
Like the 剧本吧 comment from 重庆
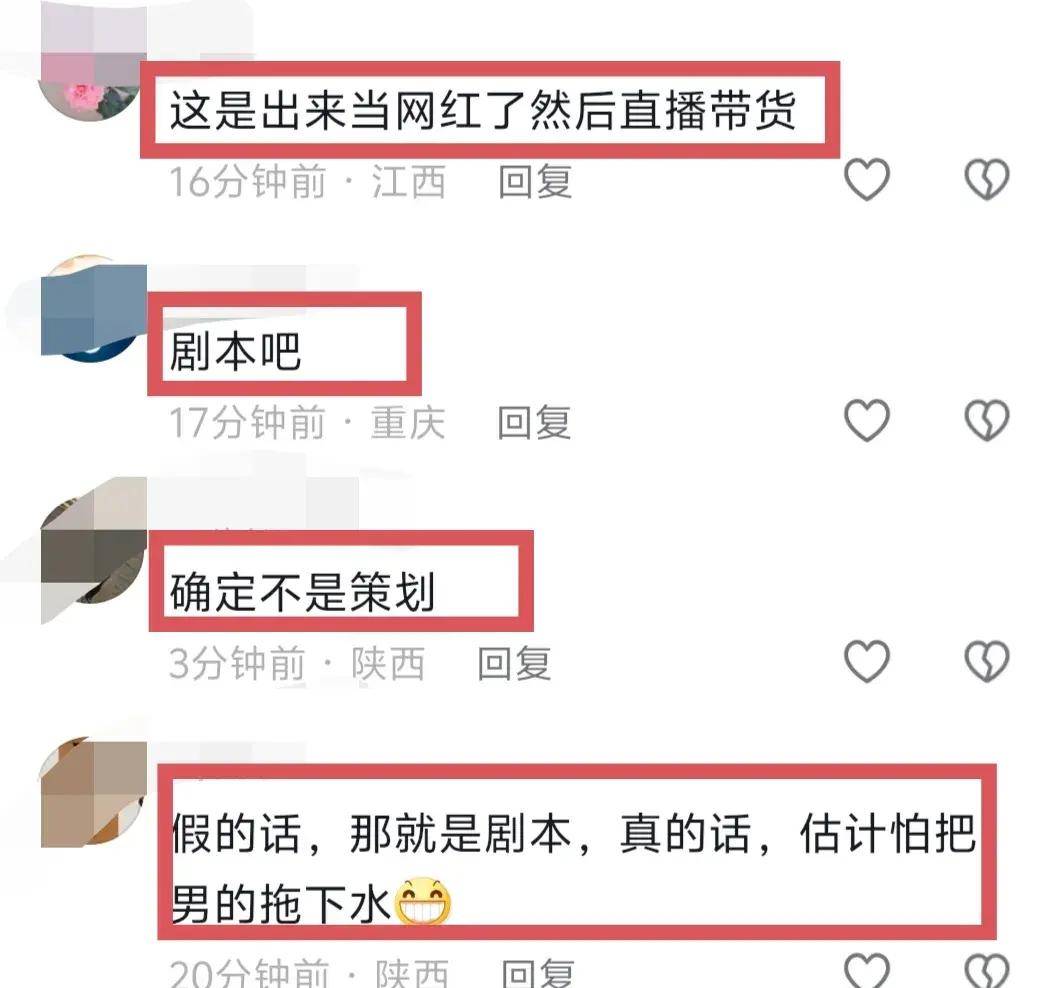867,420
